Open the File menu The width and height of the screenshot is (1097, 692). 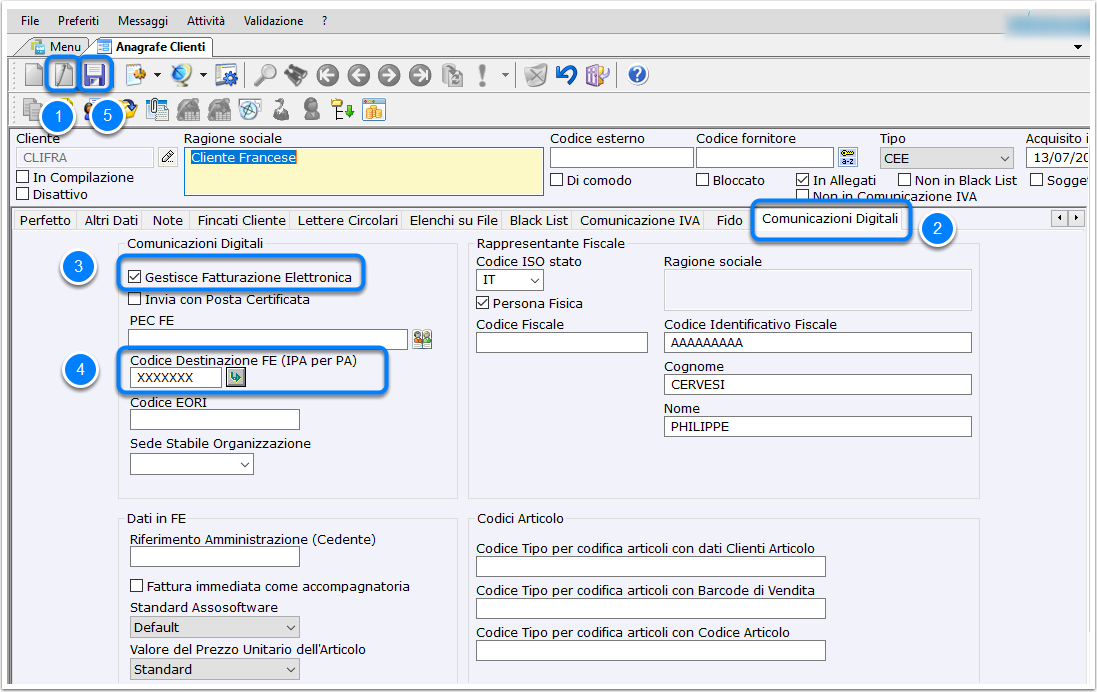tap(30, 21)
